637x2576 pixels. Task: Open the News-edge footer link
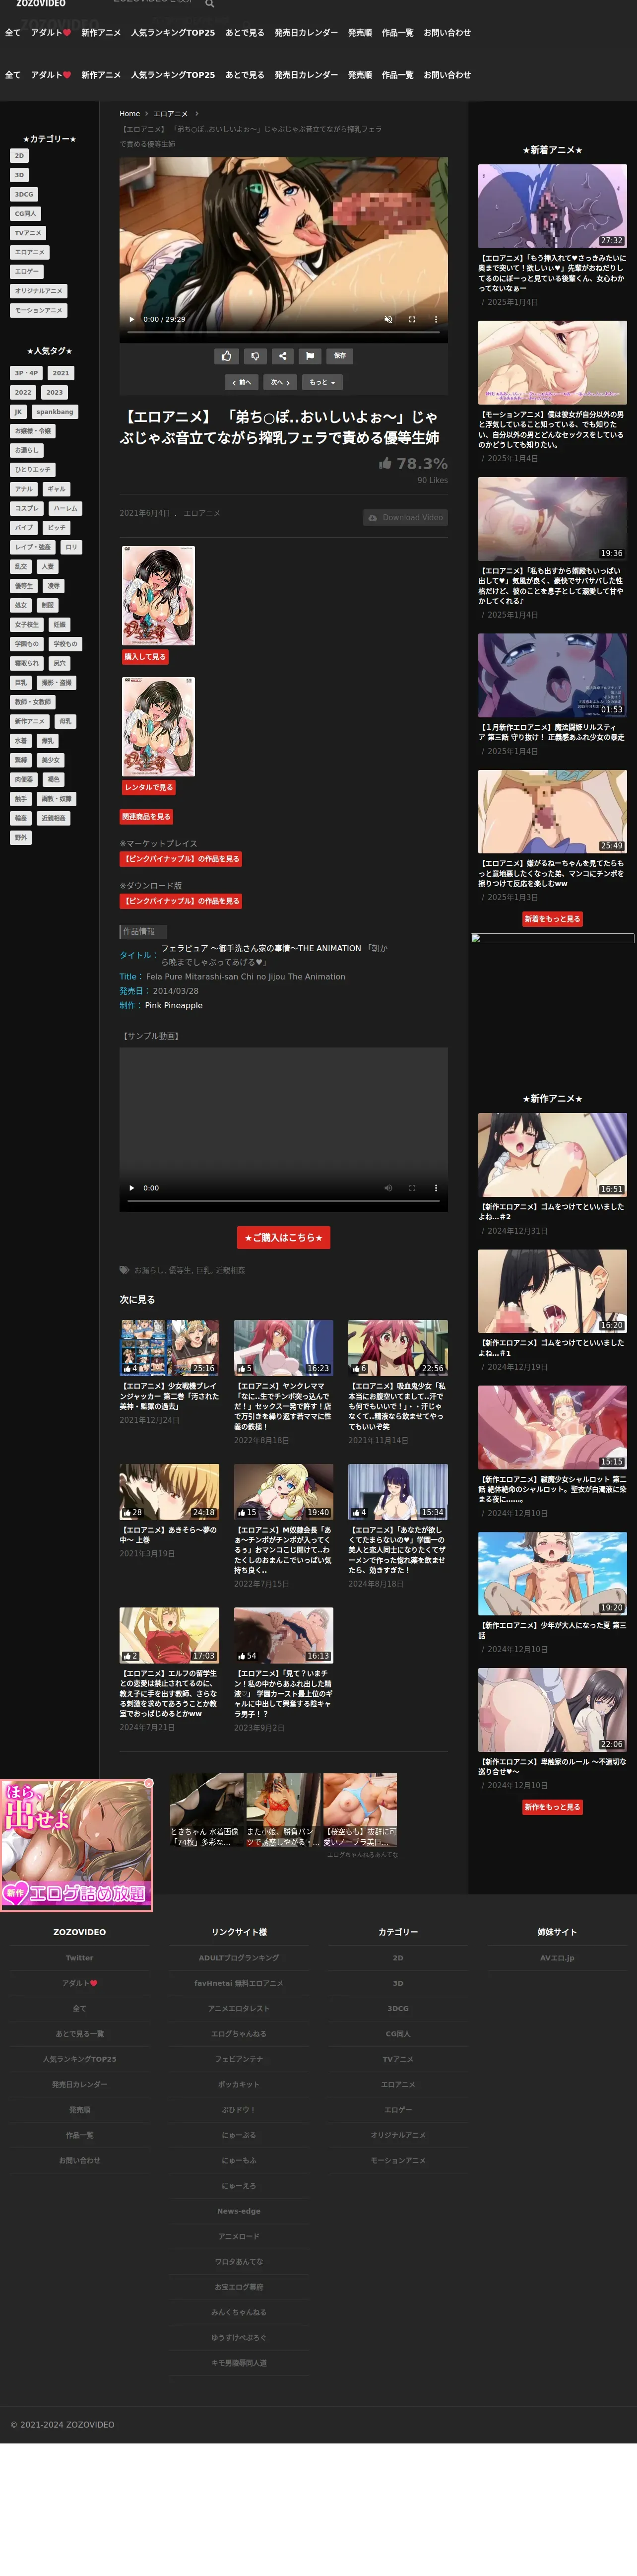click(239, 2211)
